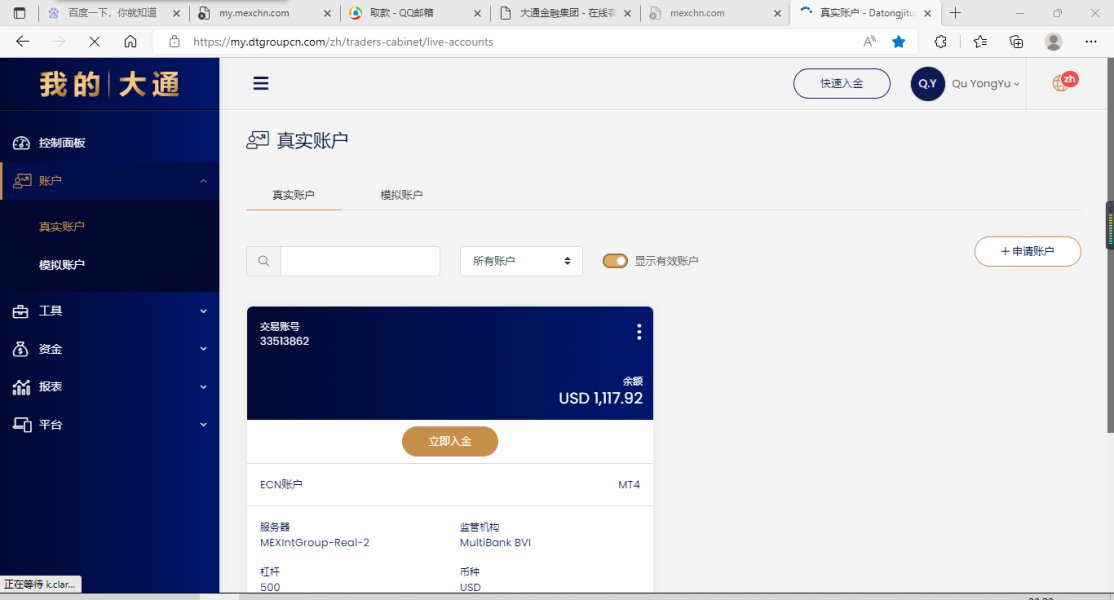
Task: Close the 取款 - QQ邮箱 tab
Action: click(477, 13)
